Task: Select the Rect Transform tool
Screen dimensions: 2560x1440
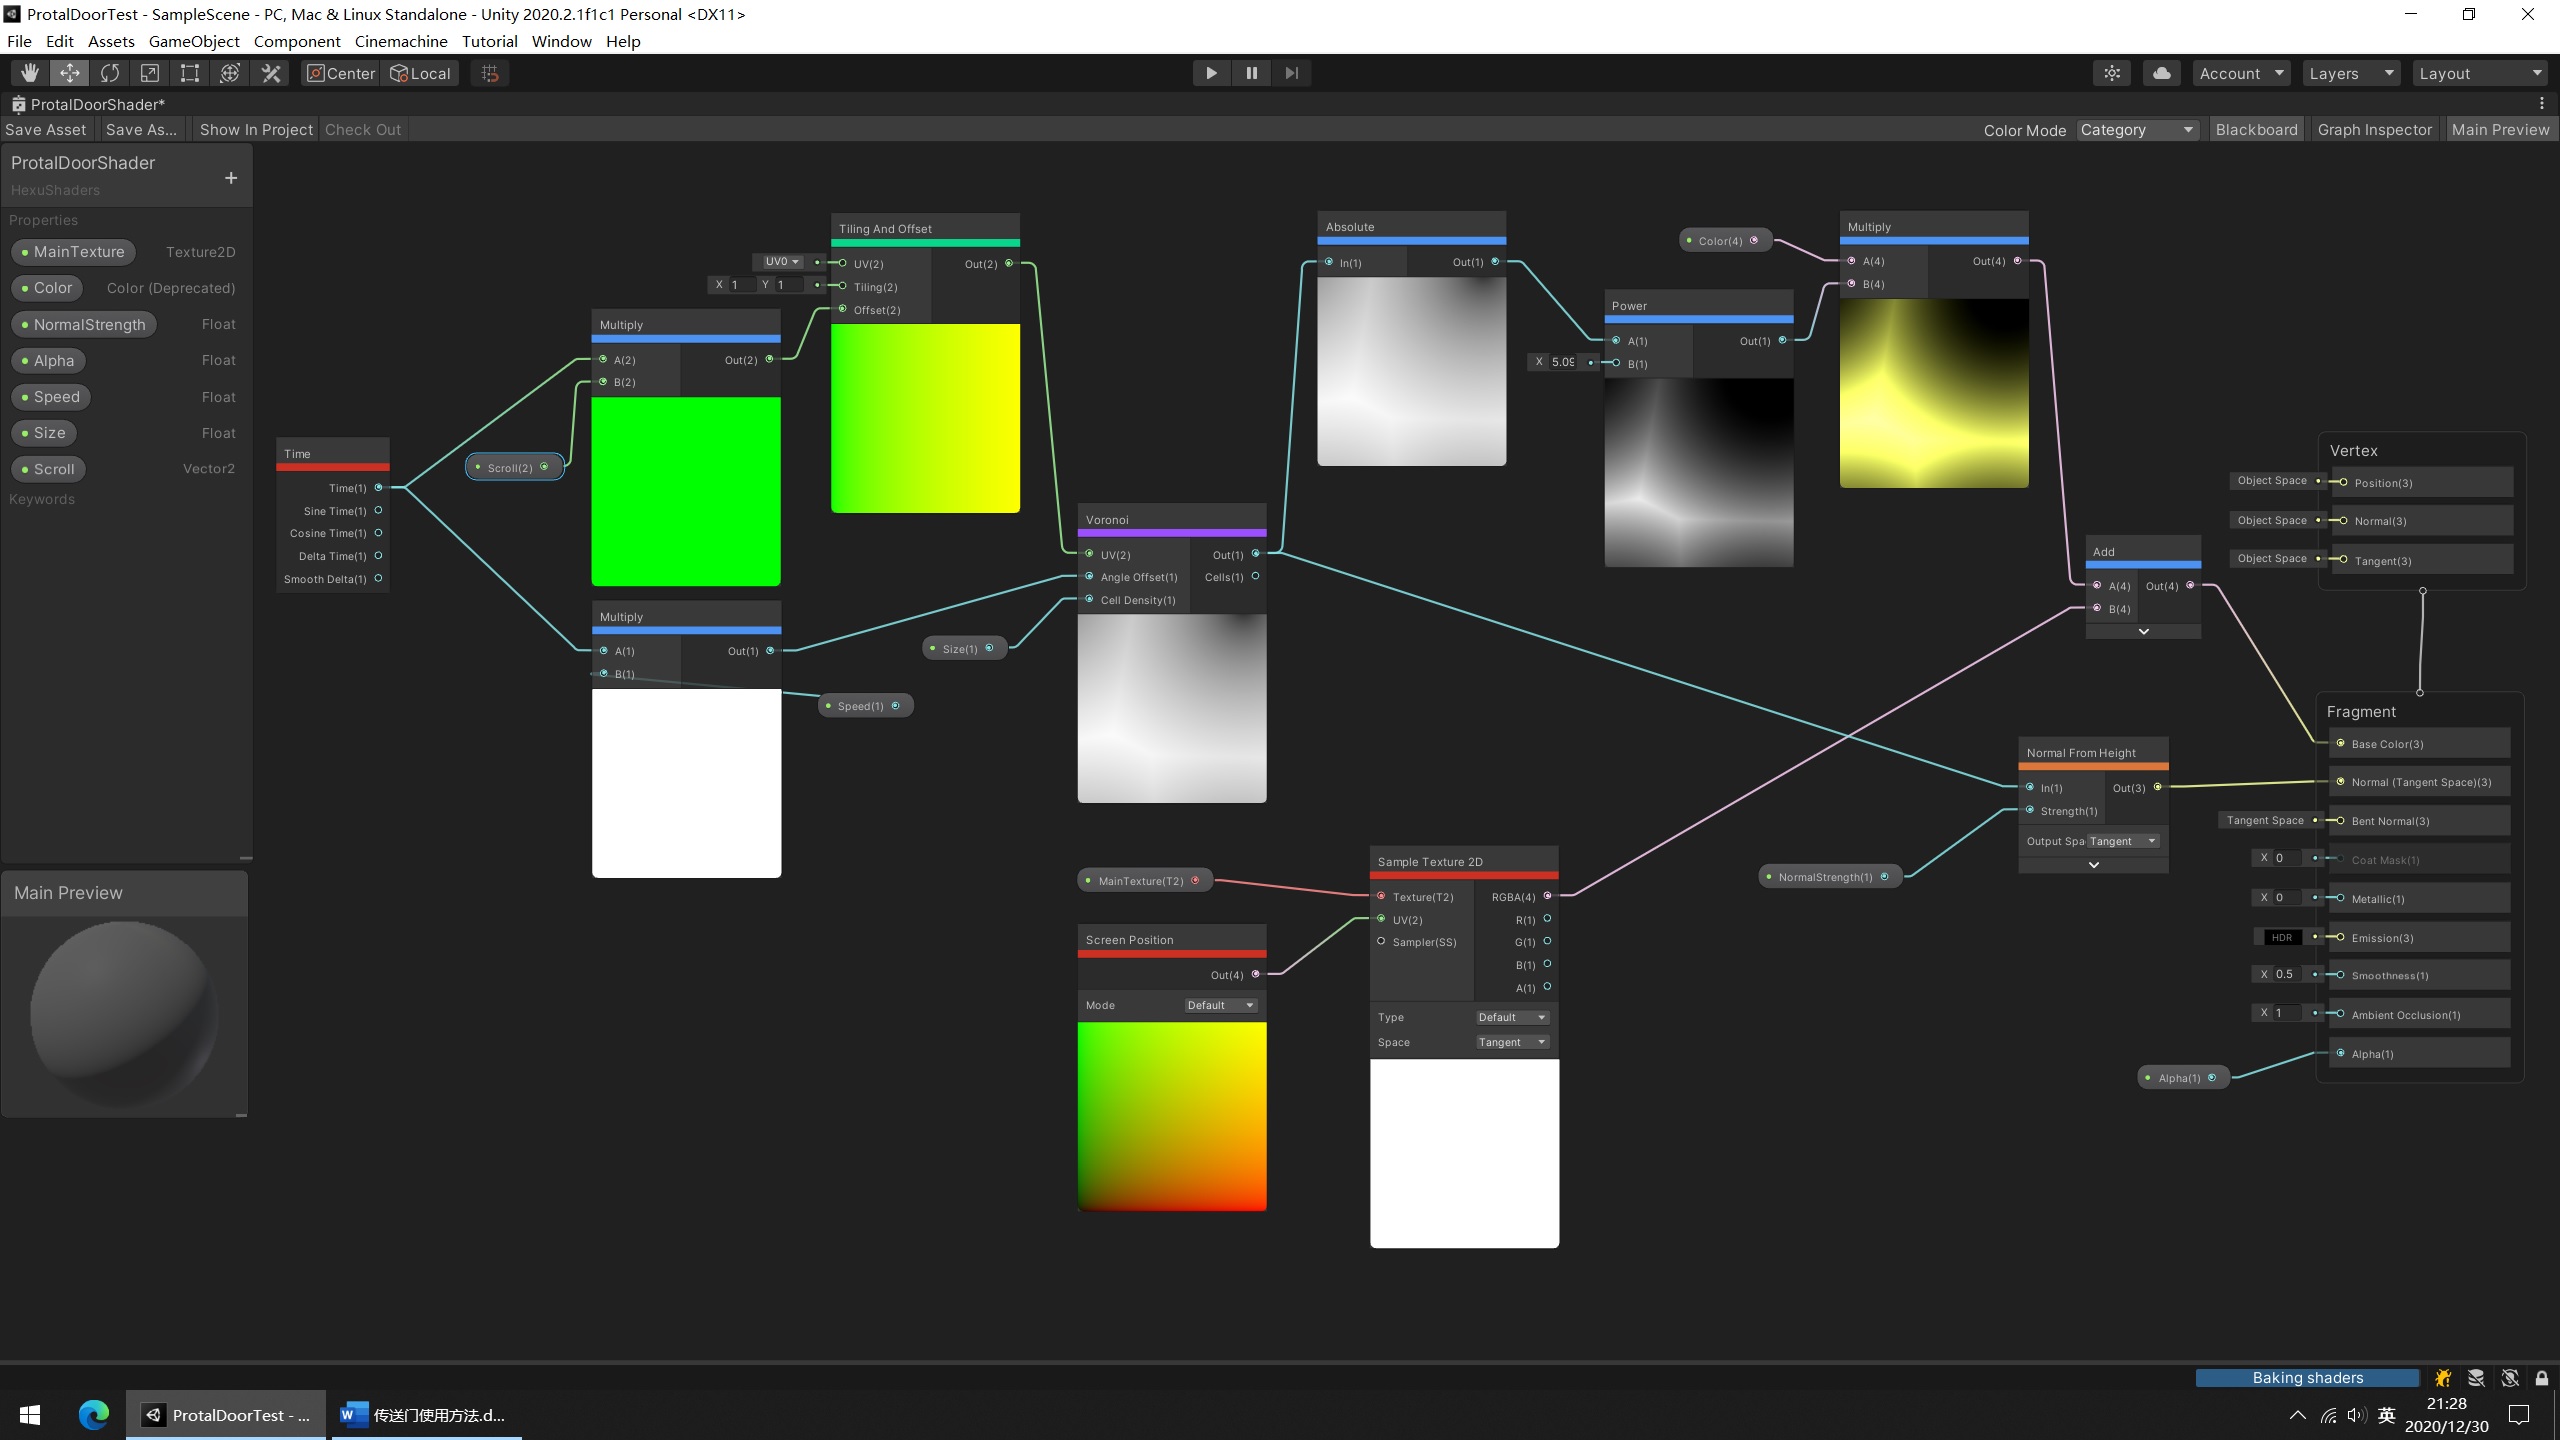Action: [x=190, y=73]
